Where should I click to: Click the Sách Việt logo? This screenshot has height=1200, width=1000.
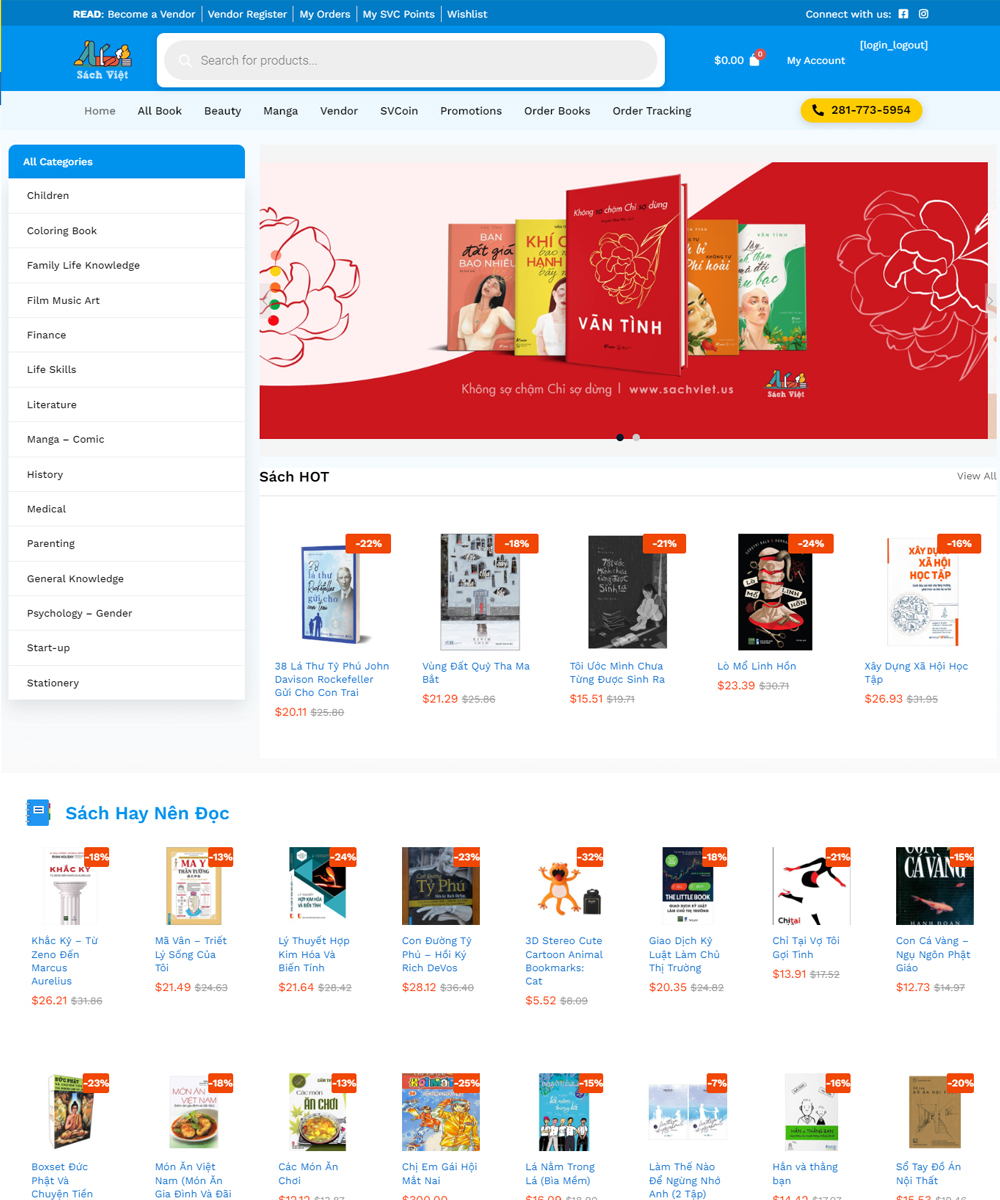point(102,61)
